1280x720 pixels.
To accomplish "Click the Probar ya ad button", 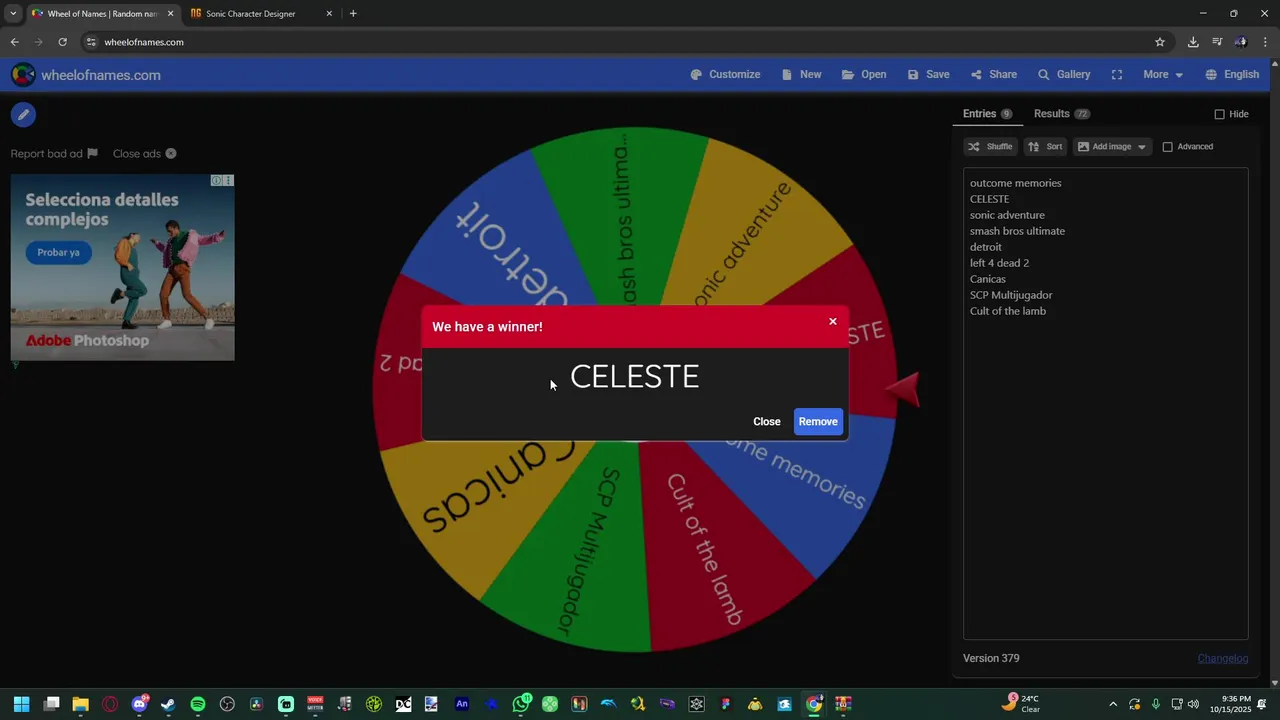I will tap(58, 252).
